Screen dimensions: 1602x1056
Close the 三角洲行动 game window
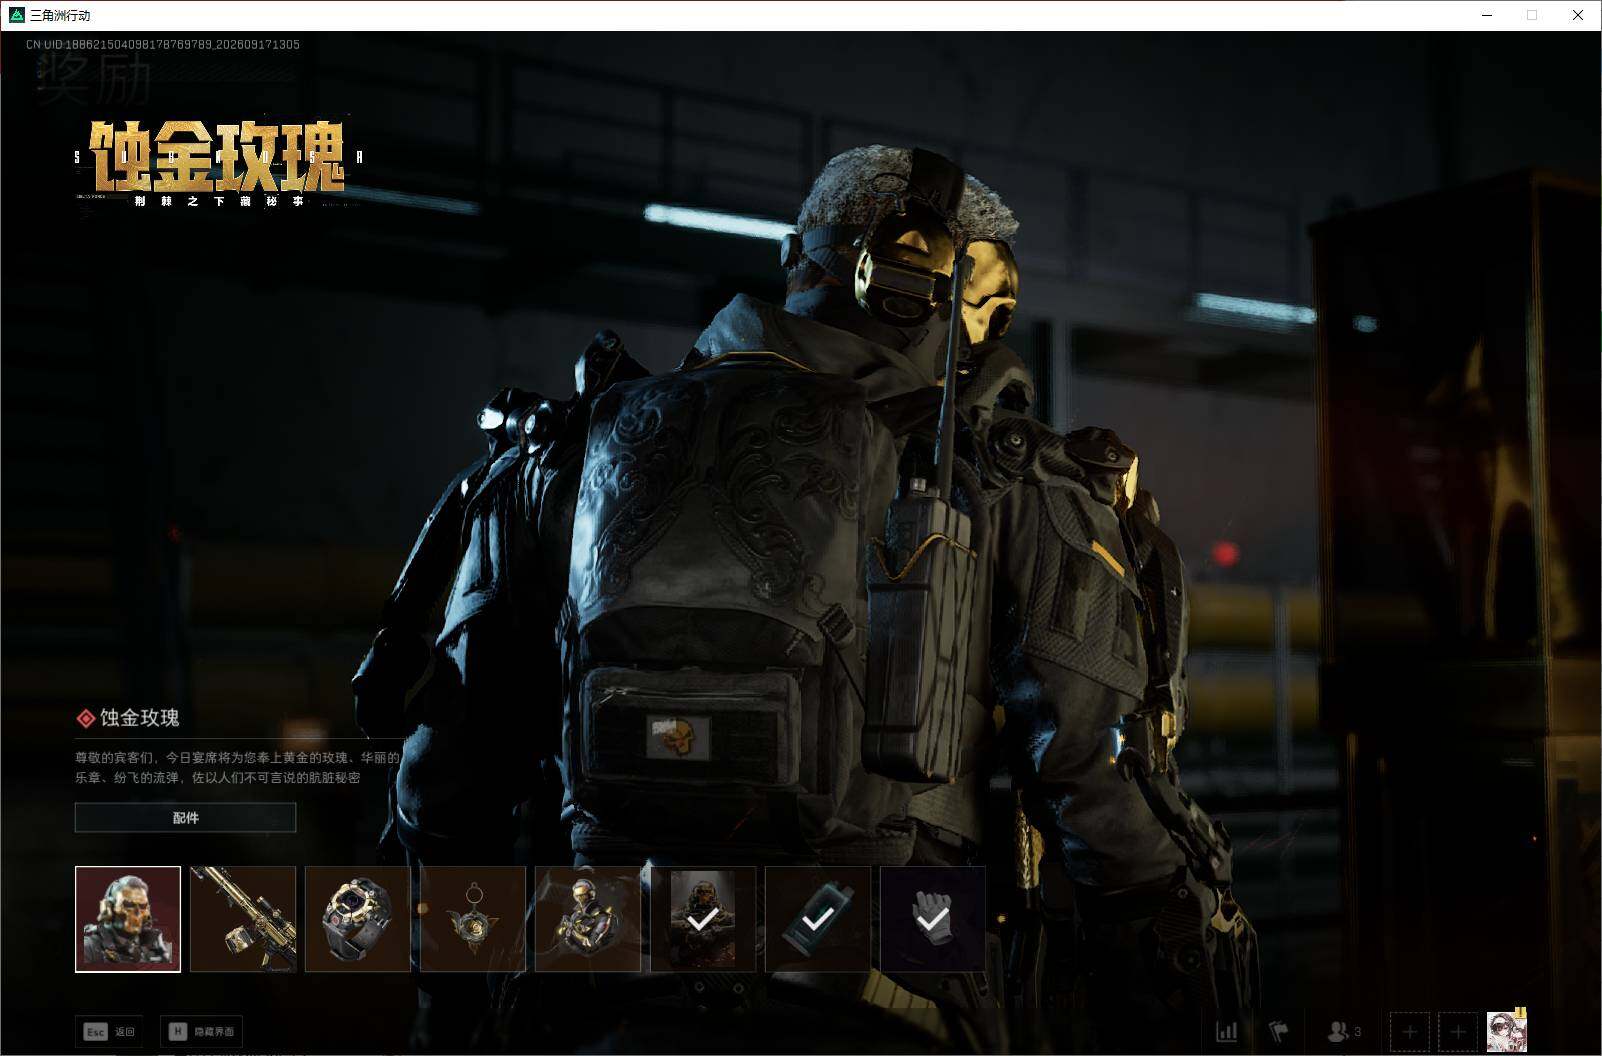point(1578,15)
